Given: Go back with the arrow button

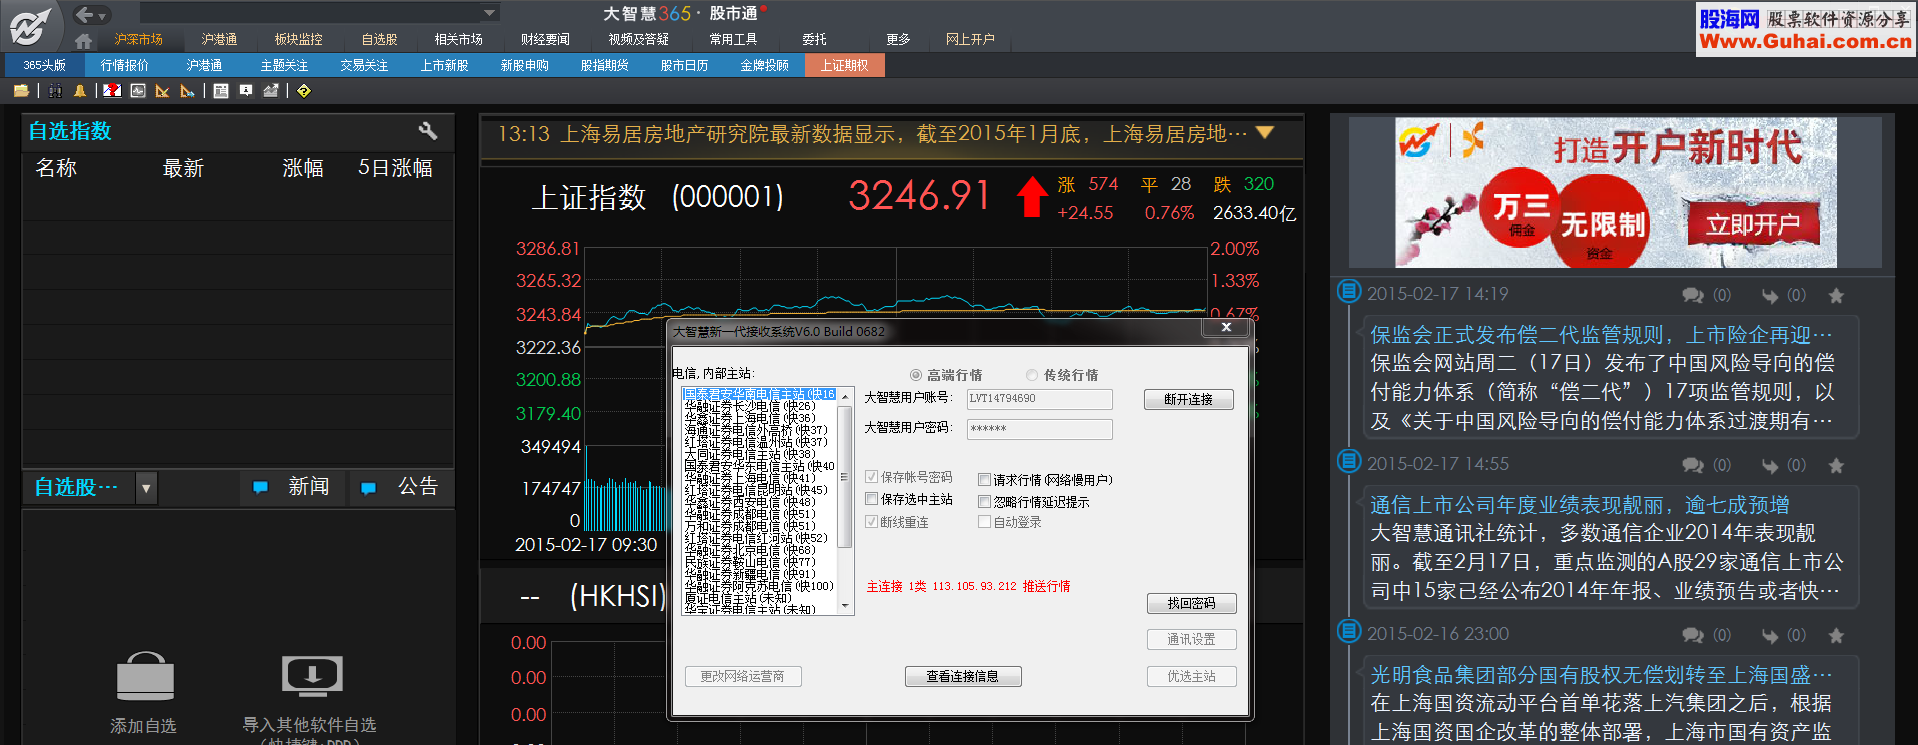Looking at the screenshot, I should click(85, 14).
